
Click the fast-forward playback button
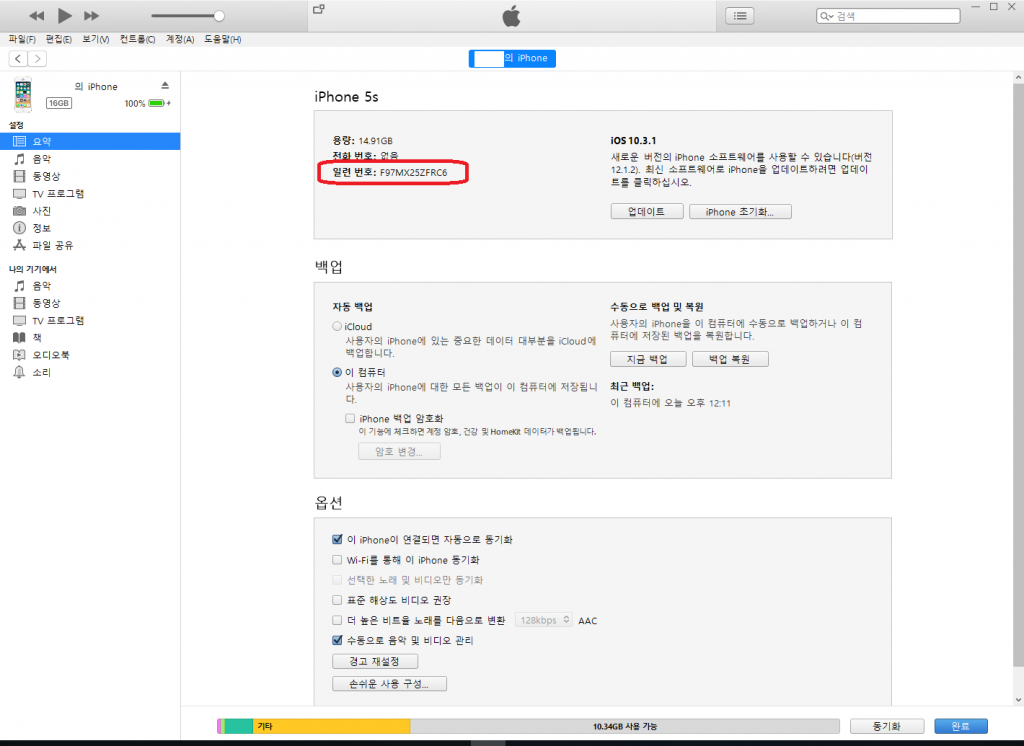91,16
